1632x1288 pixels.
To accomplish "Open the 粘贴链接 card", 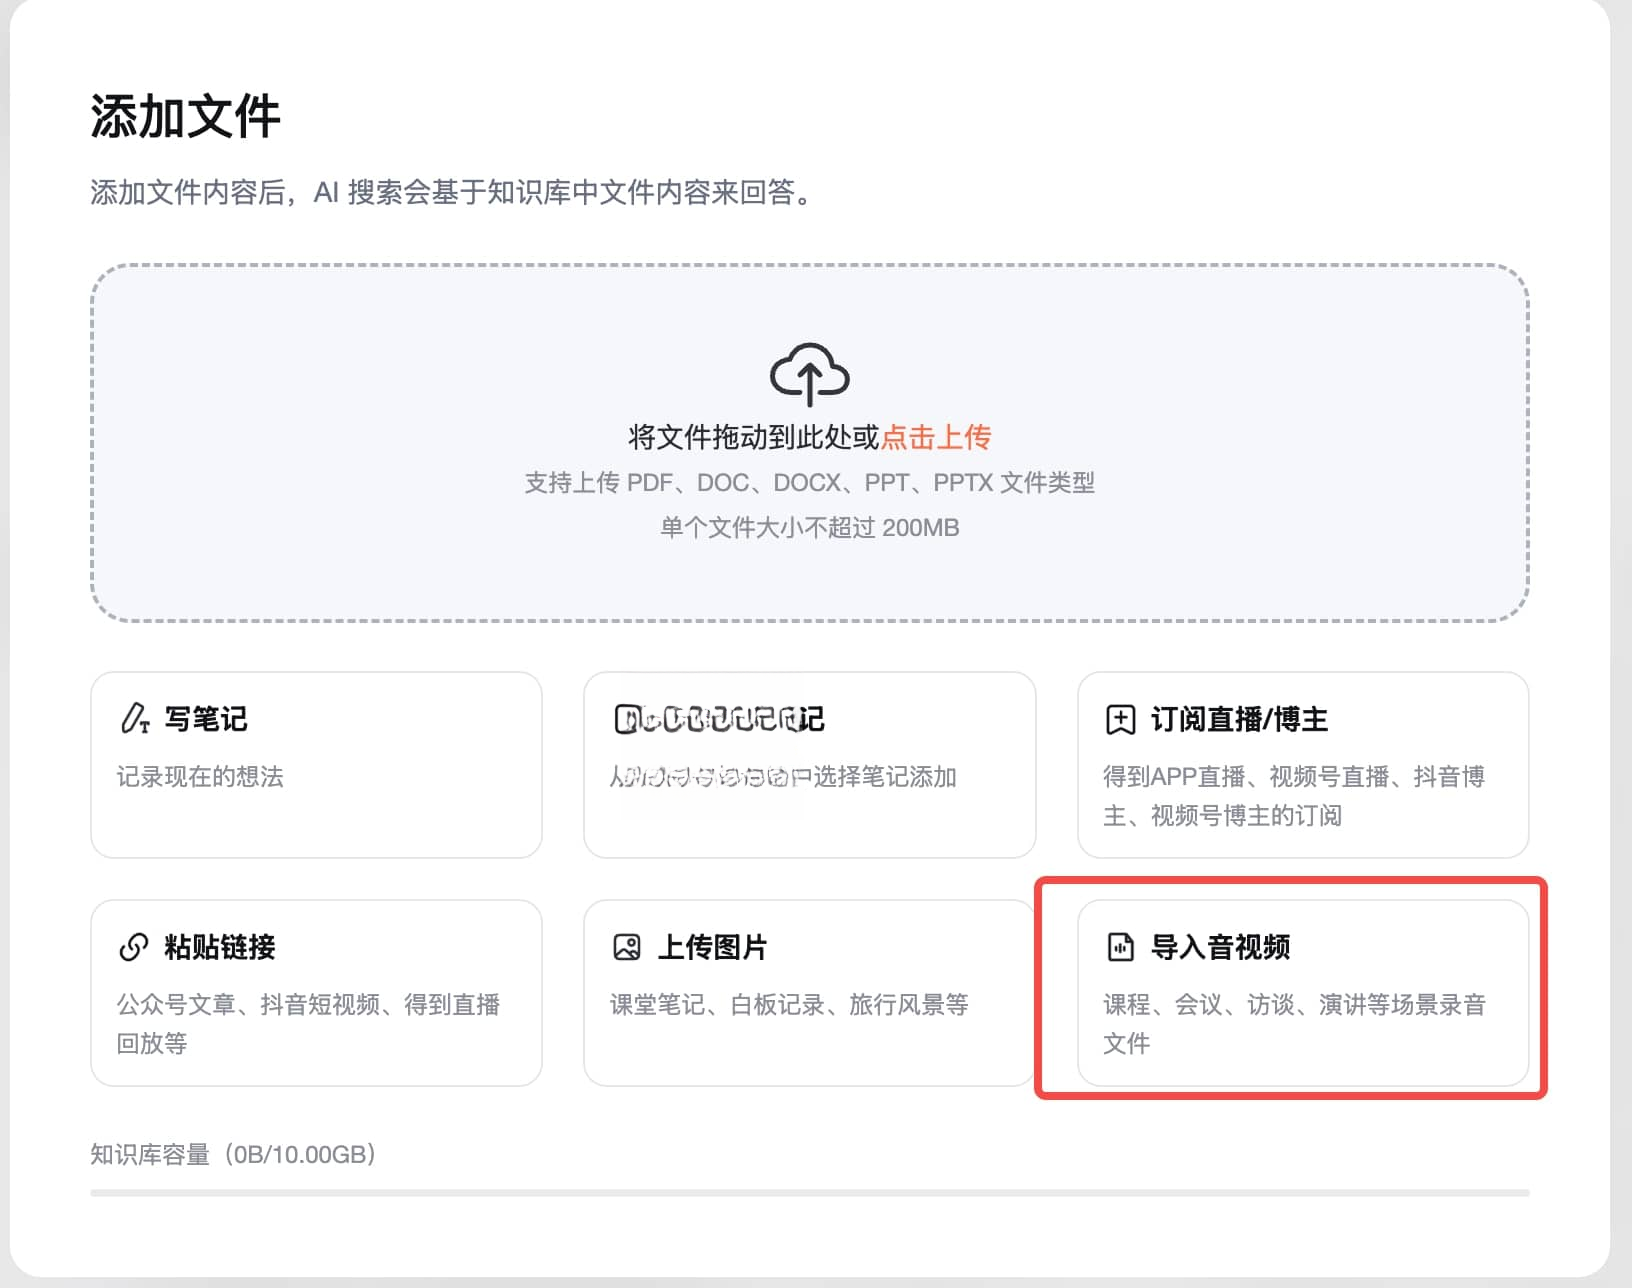I will pos(316,992).
